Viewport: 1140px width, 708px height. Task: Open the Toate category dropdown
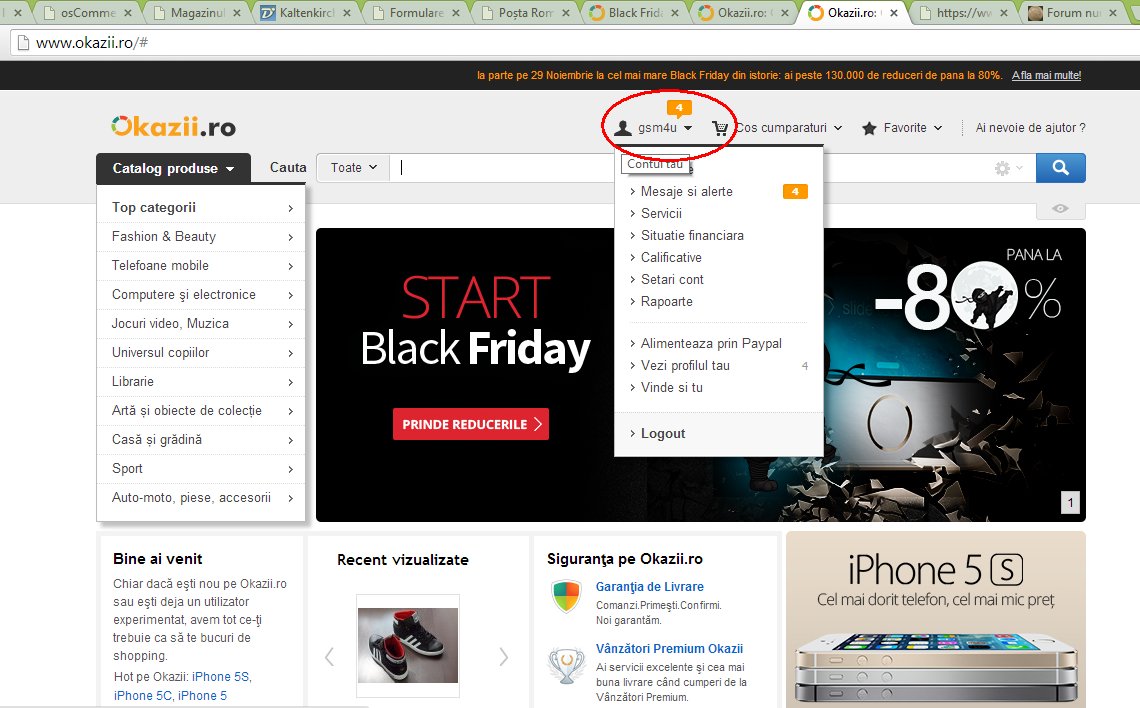point(353,168)
